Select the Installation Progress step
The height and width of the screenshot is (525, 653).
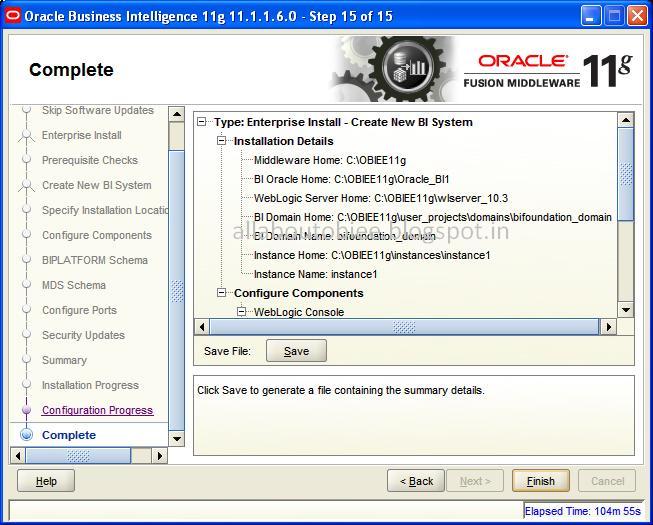pos(90,385)
